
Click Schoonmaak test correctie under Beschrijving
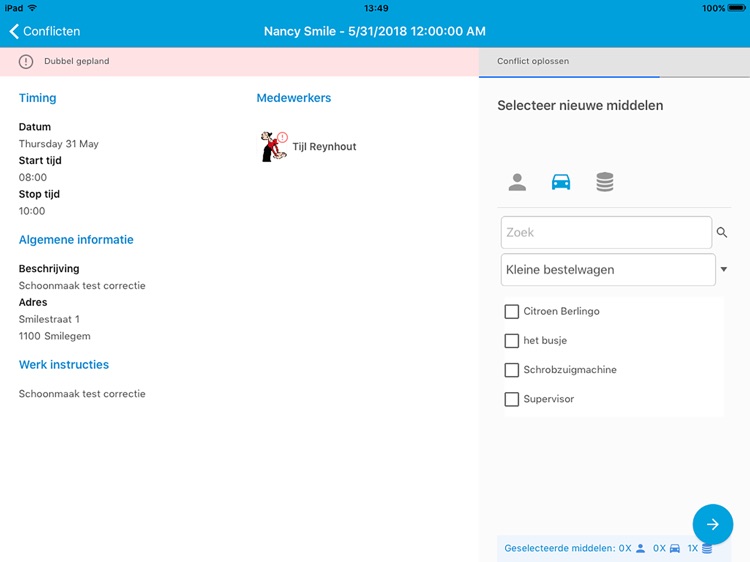[82, 286]
